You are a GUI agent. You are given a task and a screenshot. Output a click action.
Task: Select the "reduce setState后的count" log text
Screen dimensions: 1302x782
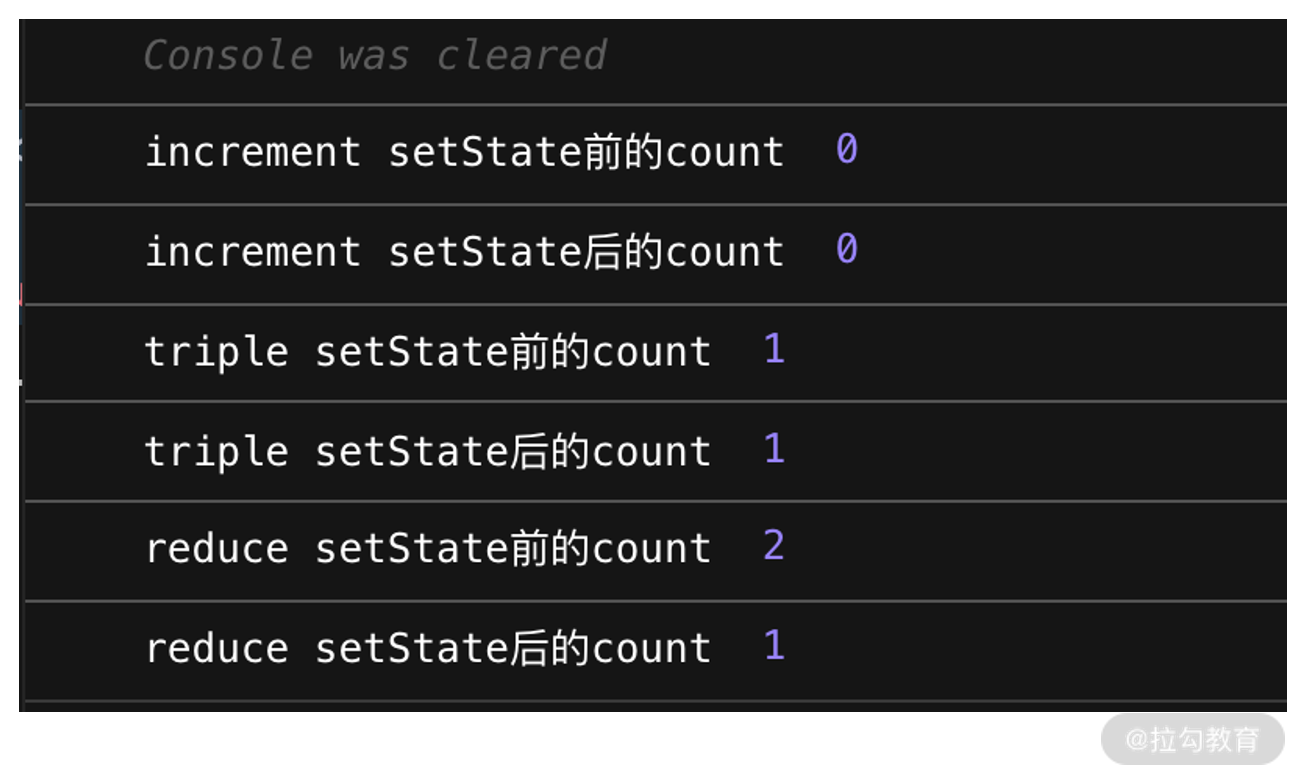pos(427,648)
